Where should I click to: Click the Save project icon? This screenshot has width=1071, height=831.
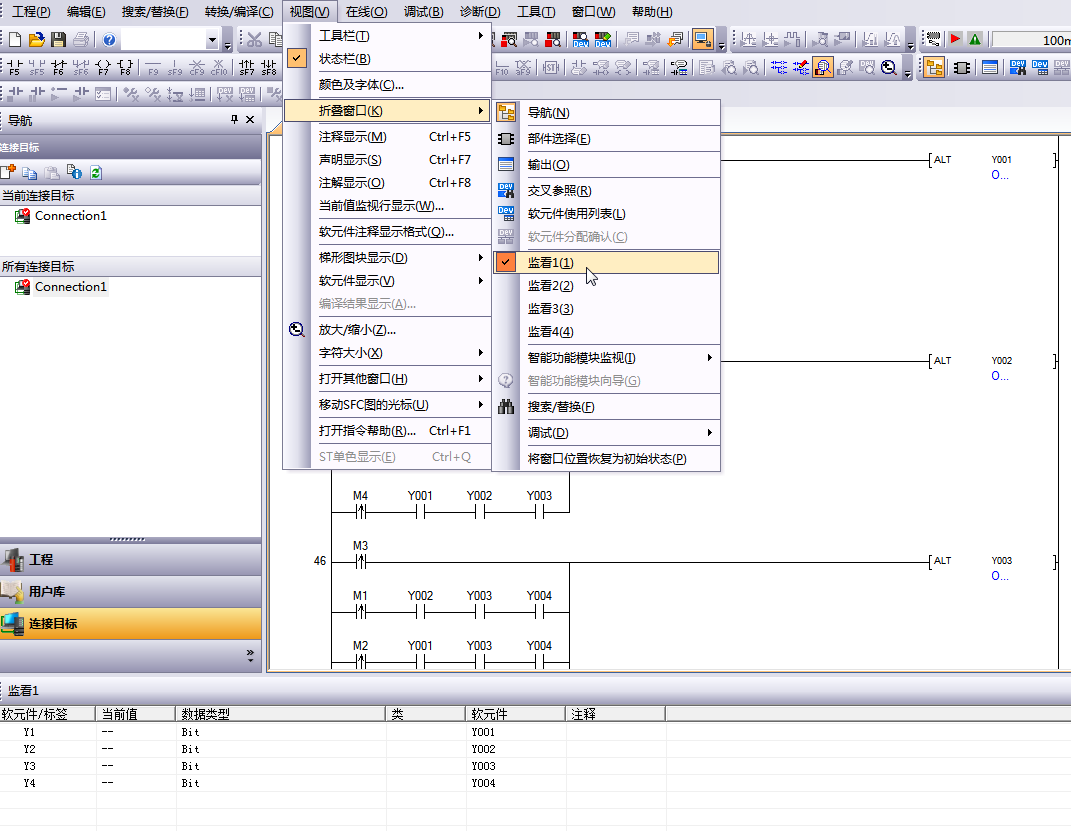58,40
